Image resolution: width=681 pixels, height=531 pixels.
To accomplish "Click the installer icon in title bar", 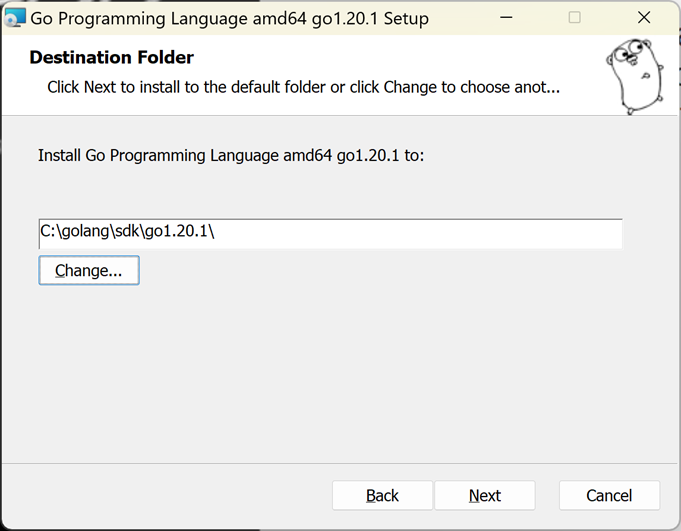I will click(15, 18).
